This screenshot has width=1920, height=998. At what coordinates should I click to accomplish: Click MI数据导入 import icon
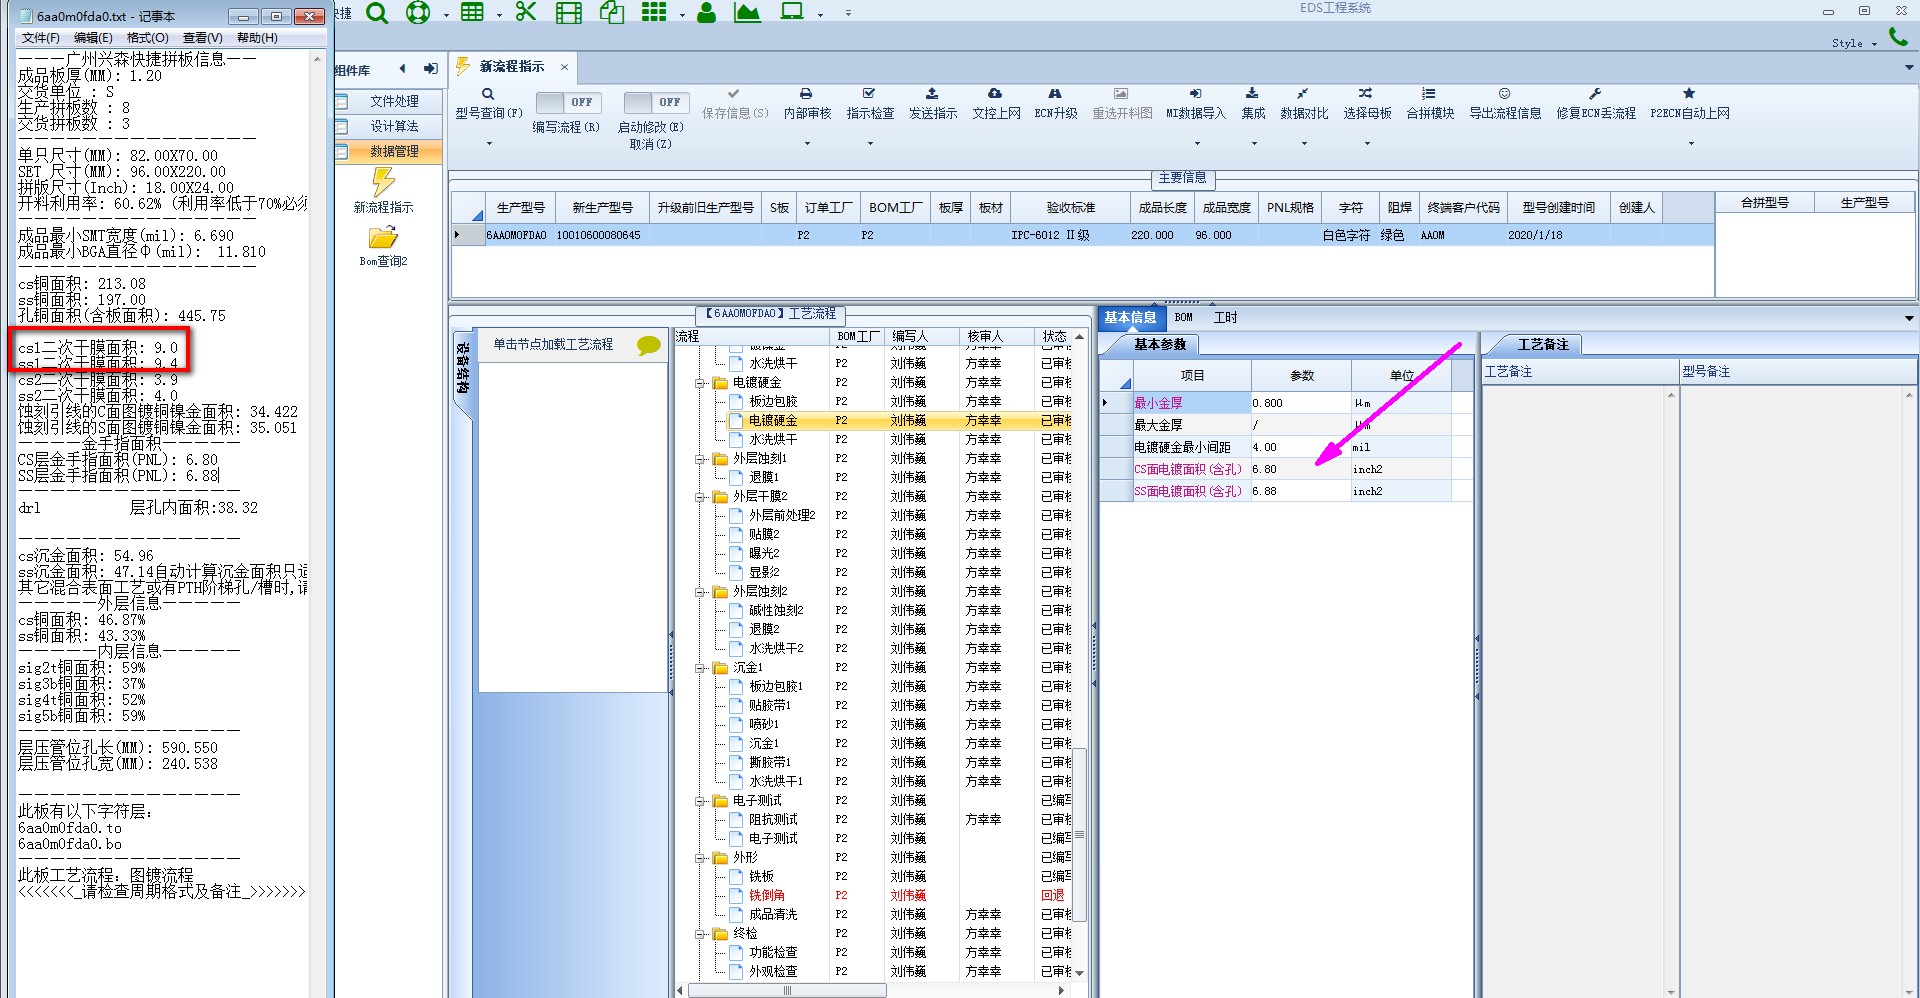point(1195,94)
